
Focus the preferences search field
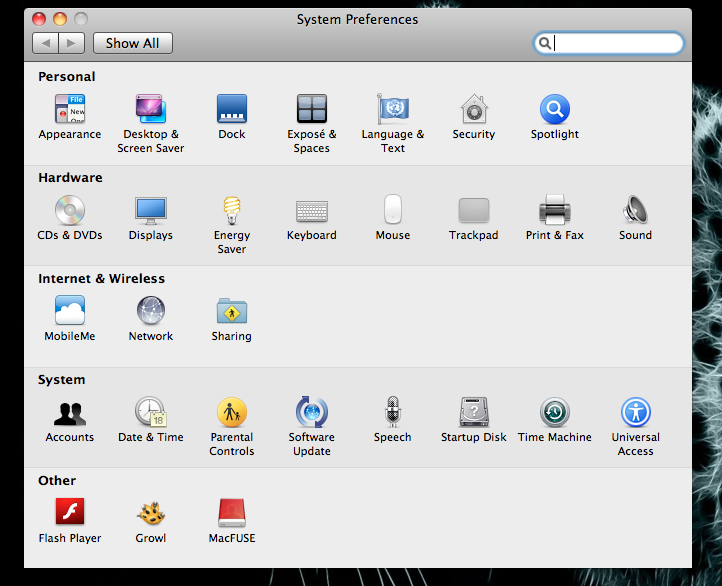click(609, 43)
